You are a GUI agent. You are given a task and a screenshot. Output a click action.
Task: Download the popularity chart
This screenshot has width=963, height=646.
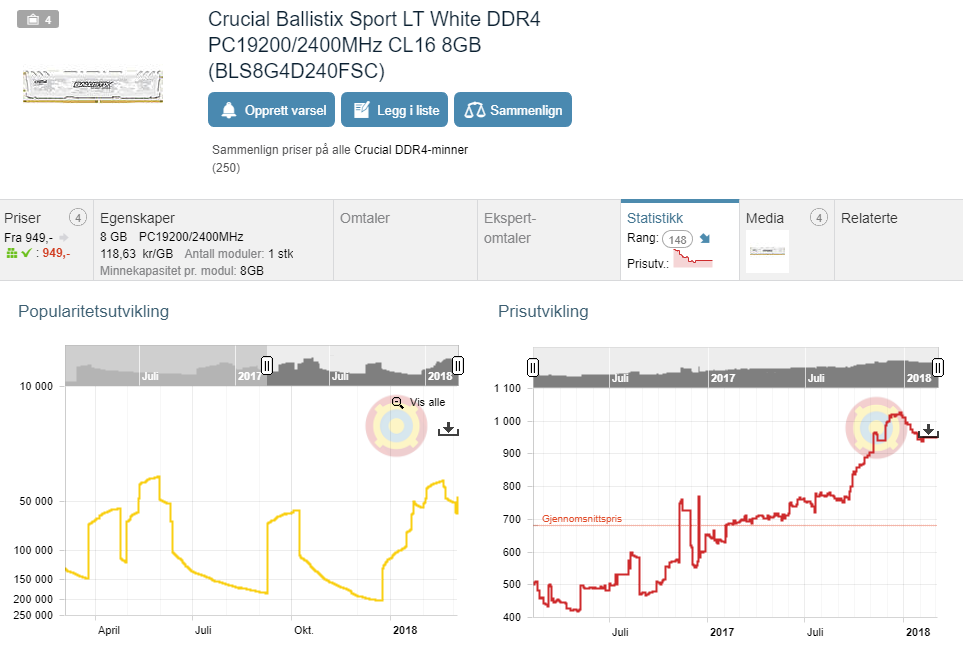(x=448, y=429)
